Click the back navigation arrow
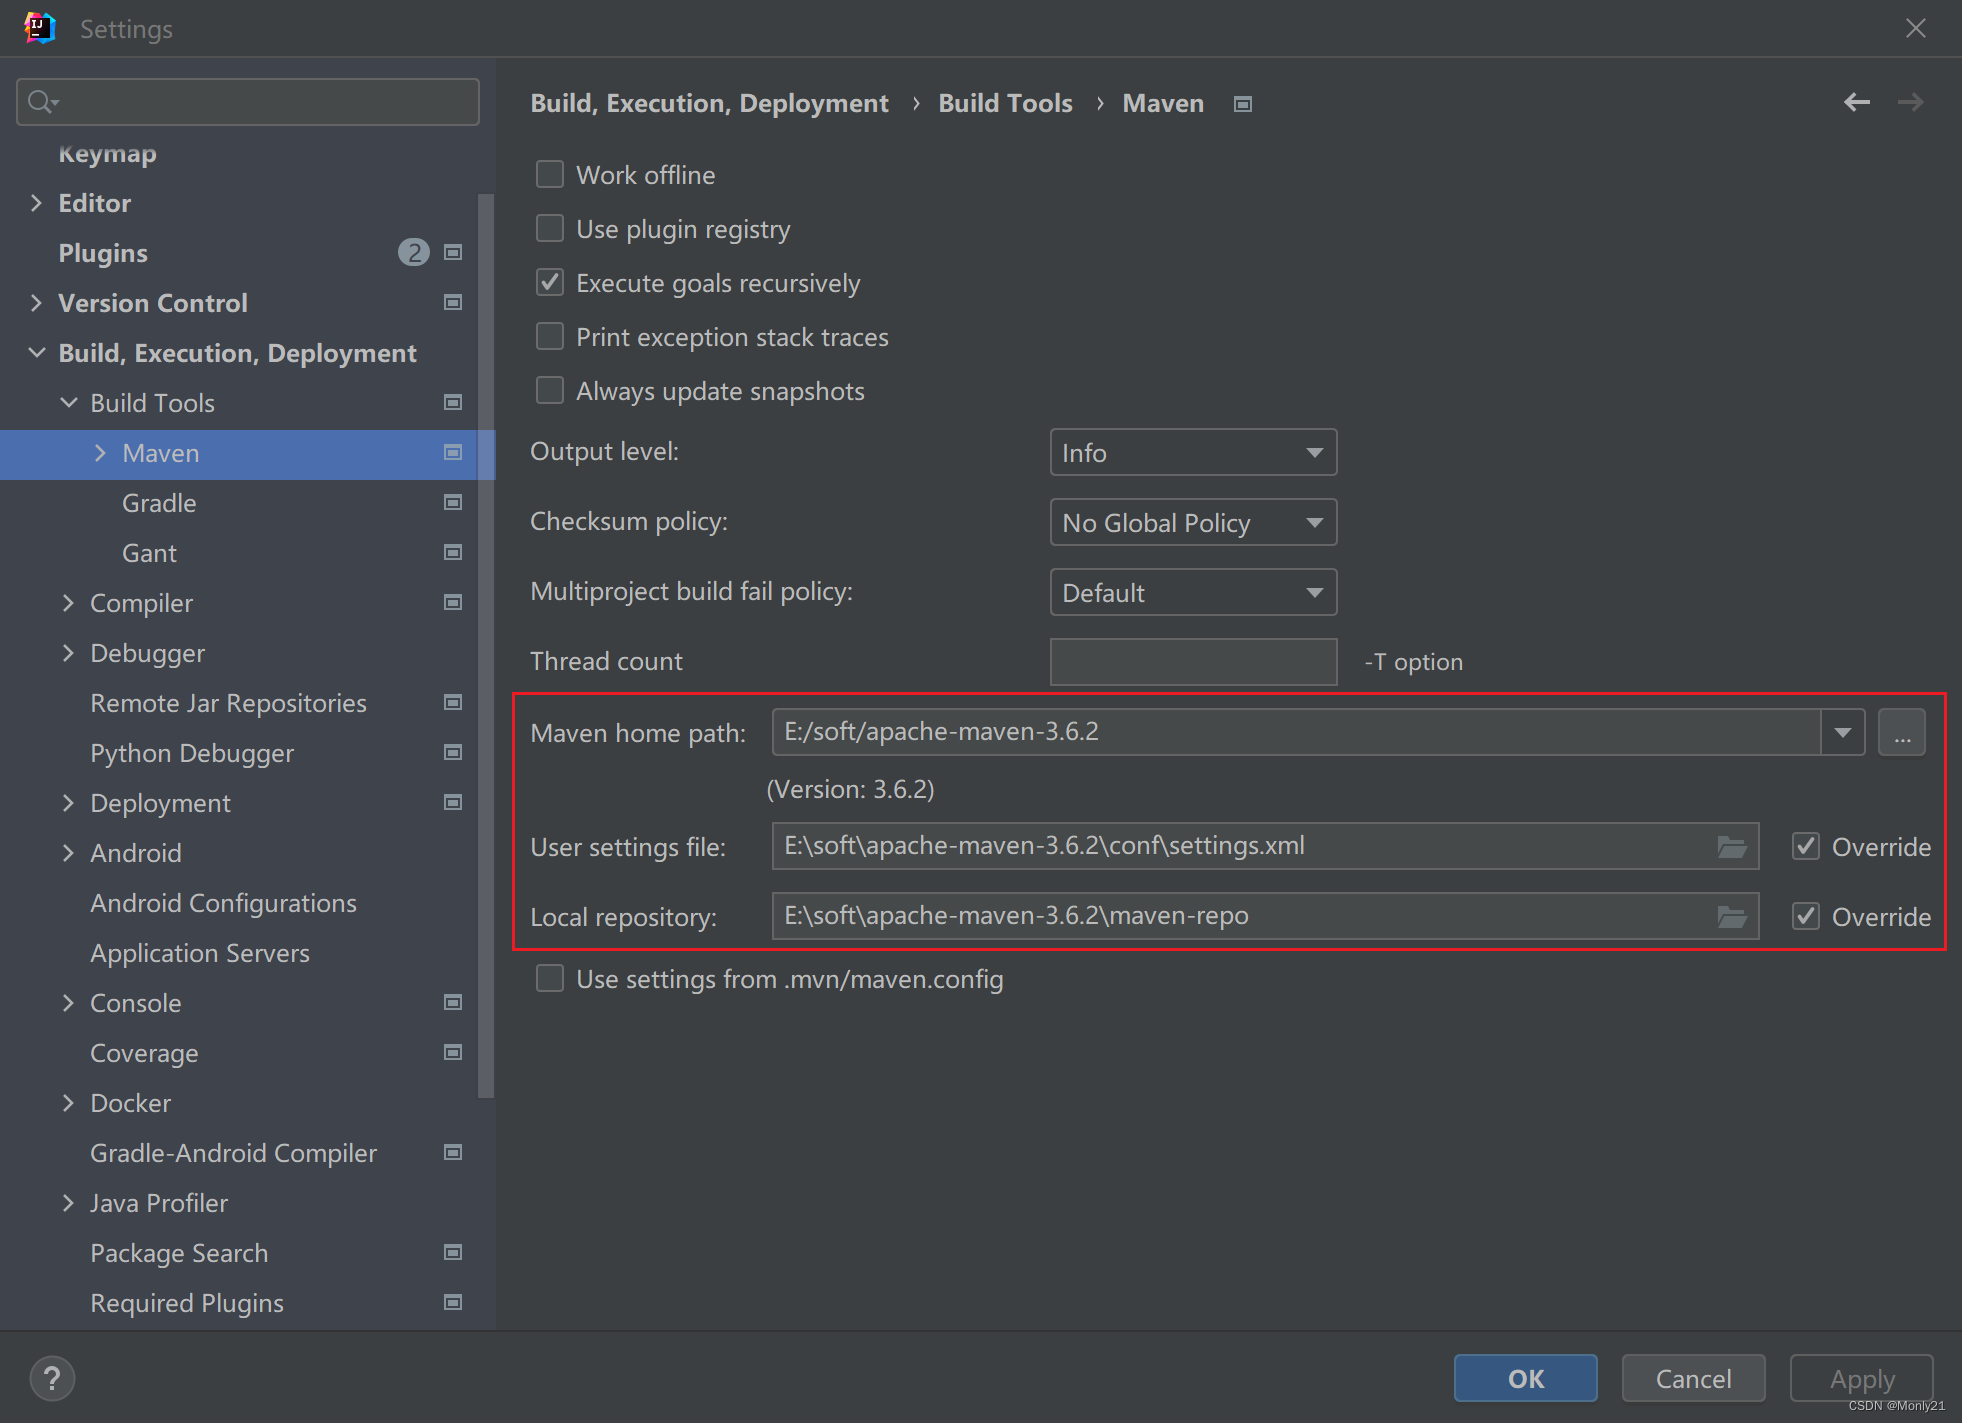 (1857, 102)
